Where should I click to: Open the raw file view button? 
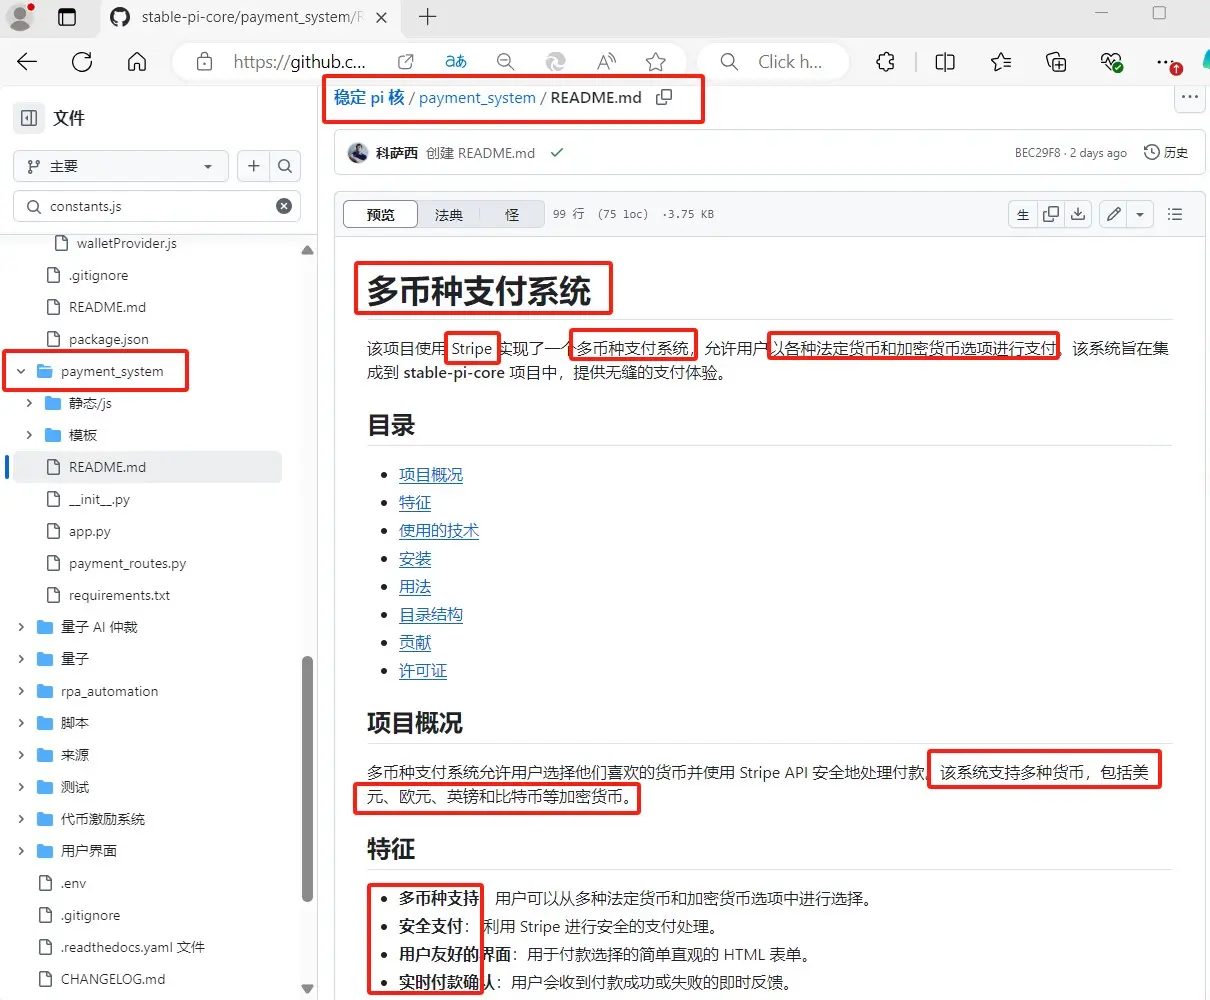(1023, 214)
